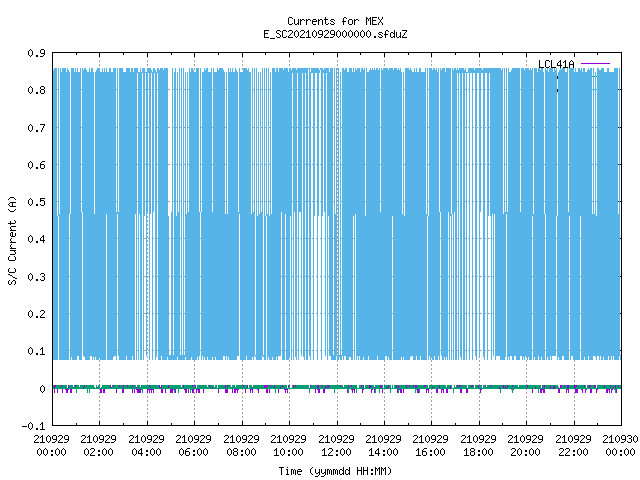Click the x-axis tick "210929 02:00"
The width and height of the screenshot is (640, 480).
coord(98,446)
